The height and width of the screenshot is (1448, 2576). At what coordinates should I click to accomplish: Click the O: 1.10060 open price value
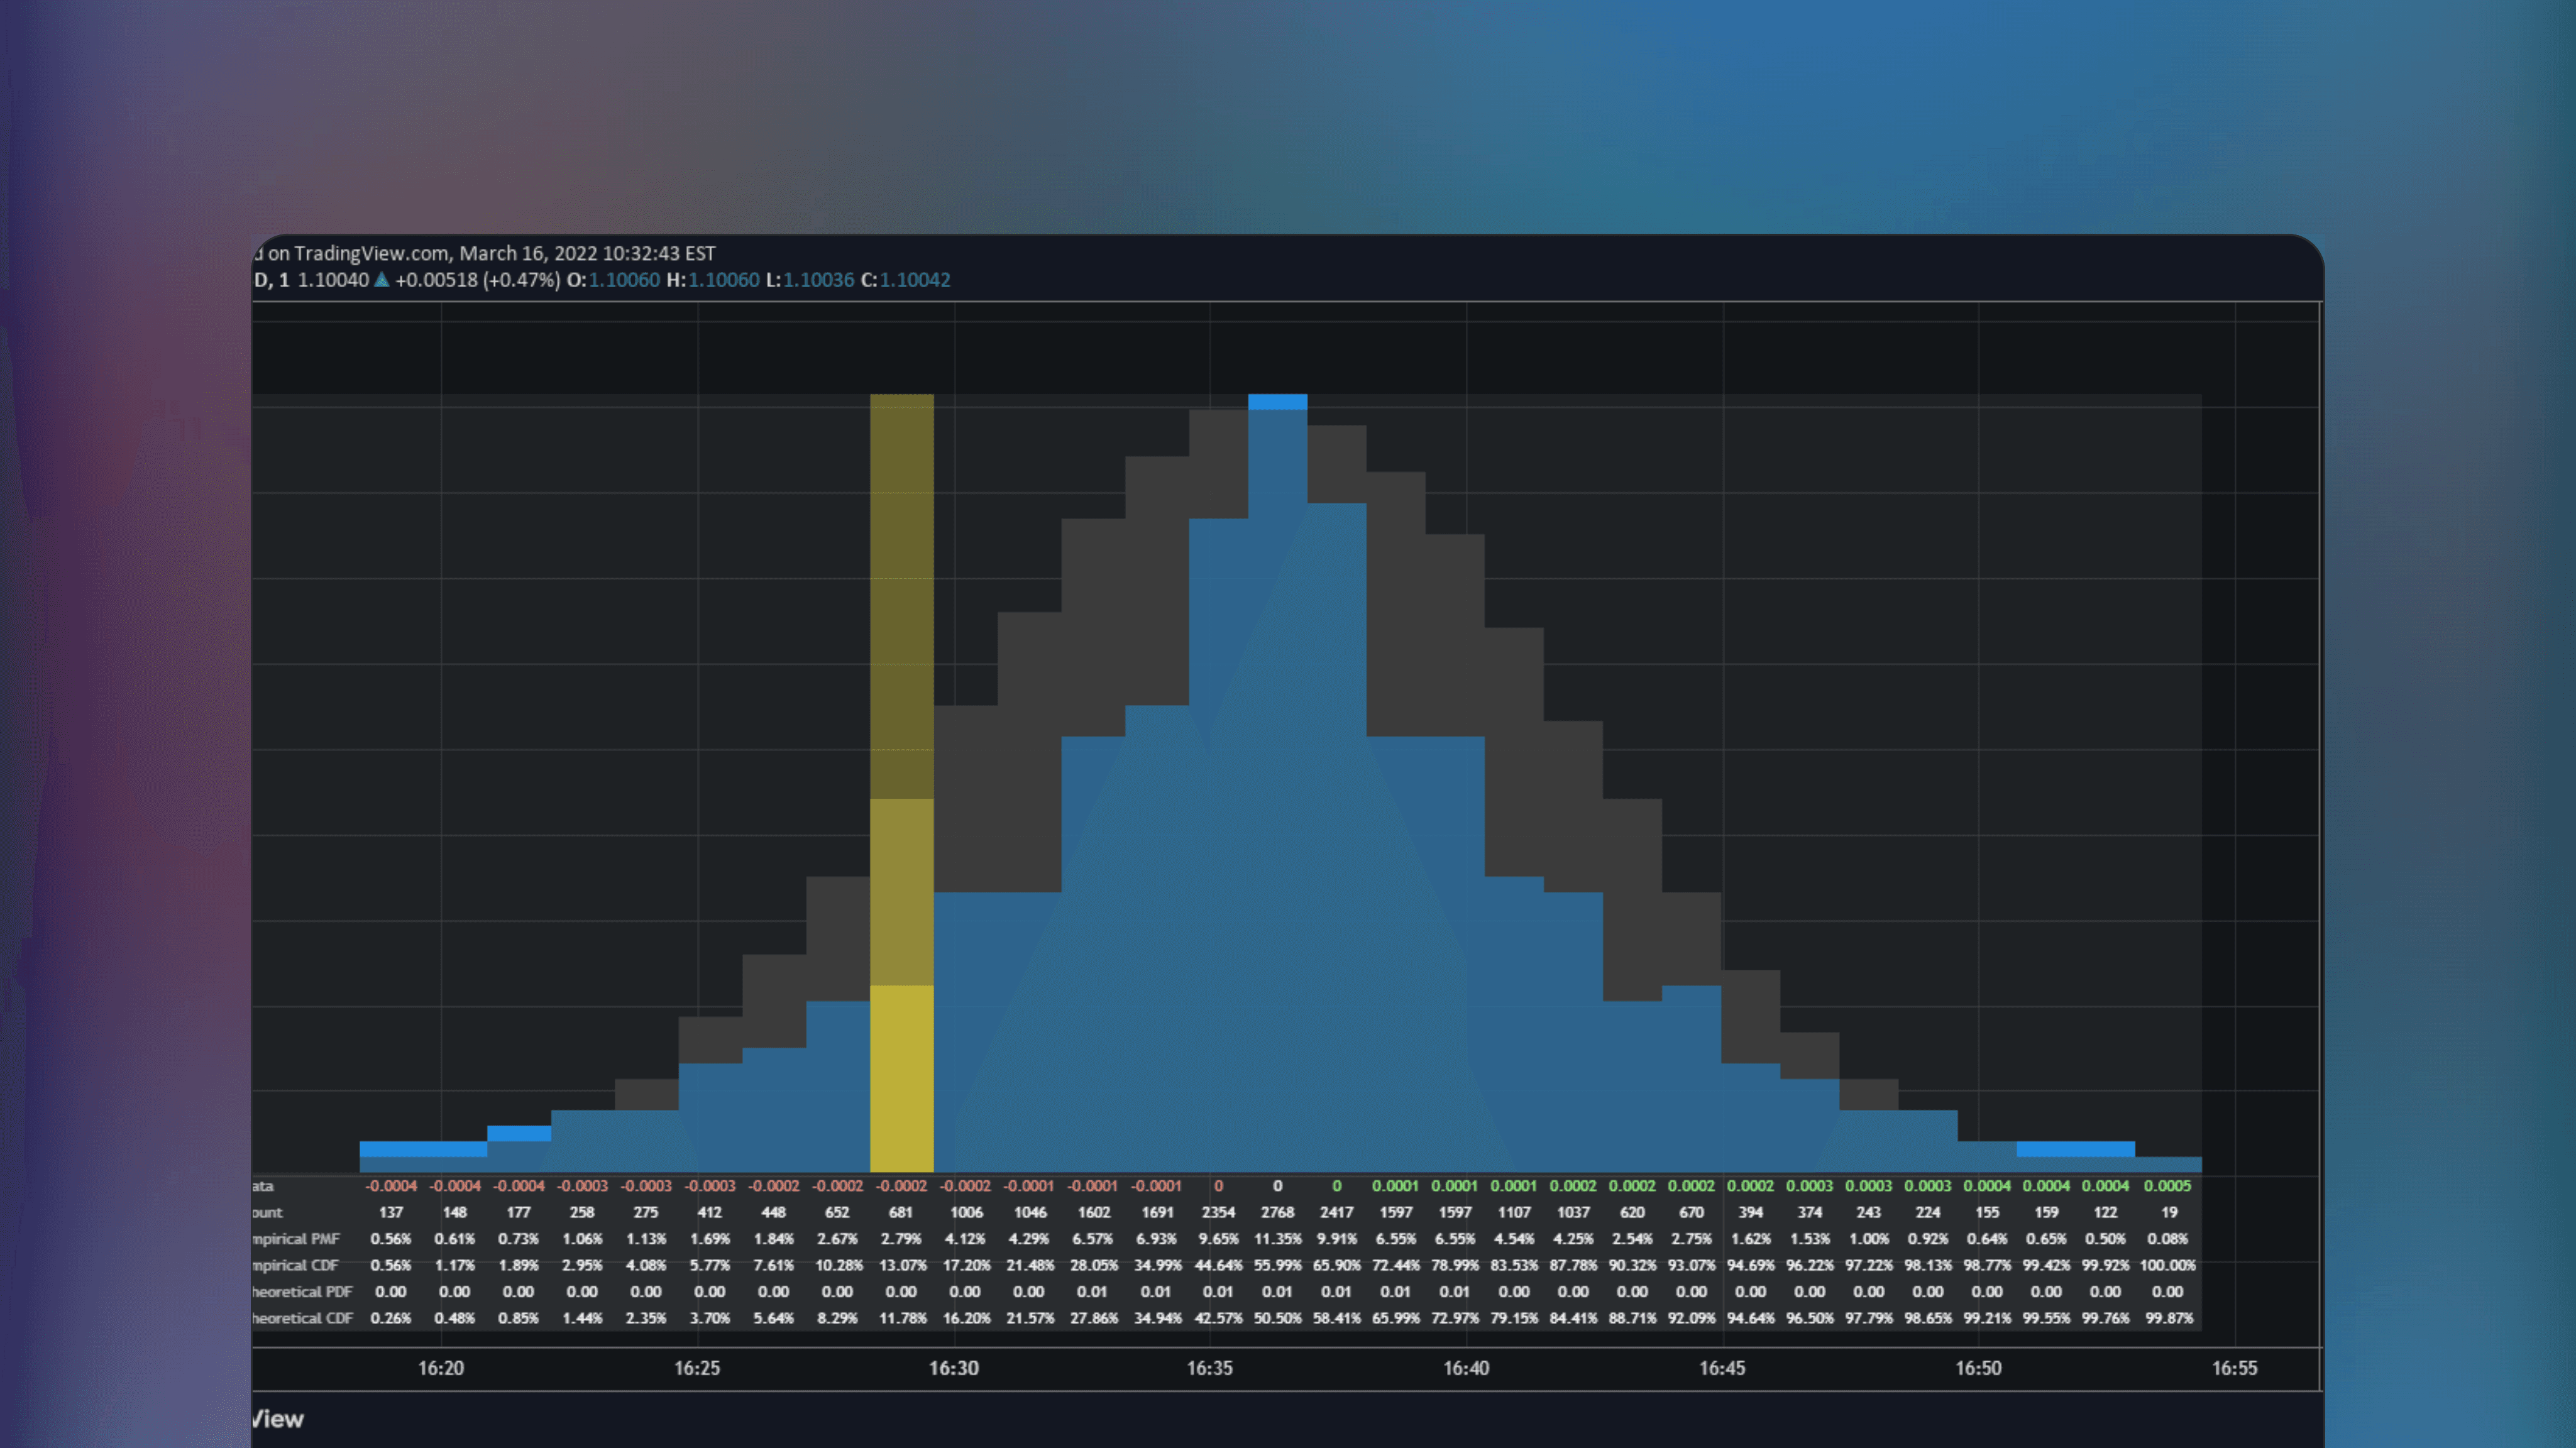[x=619, y=281]
